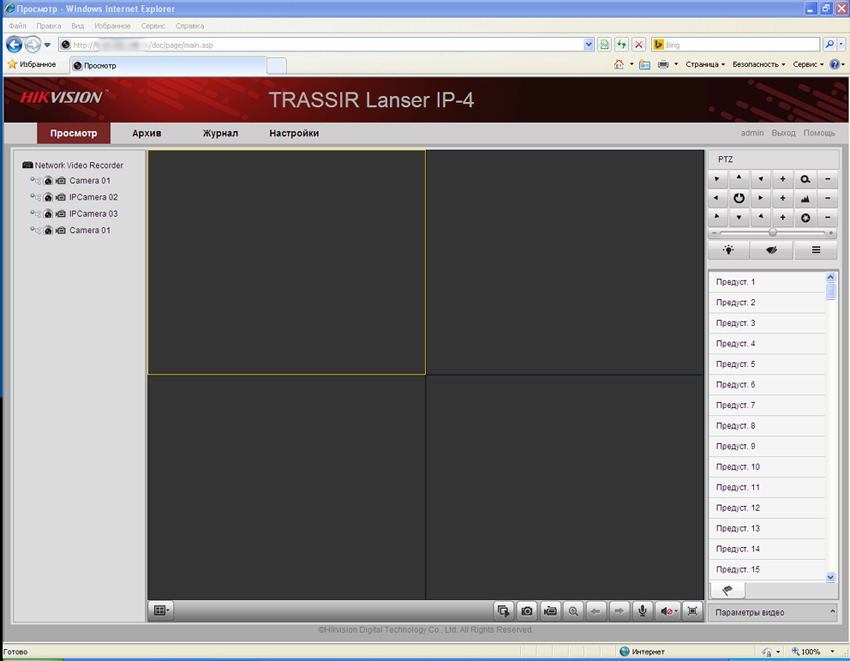Click the focus plus button
This screenshot has width=850, height=661.
(x=782, y=198)
